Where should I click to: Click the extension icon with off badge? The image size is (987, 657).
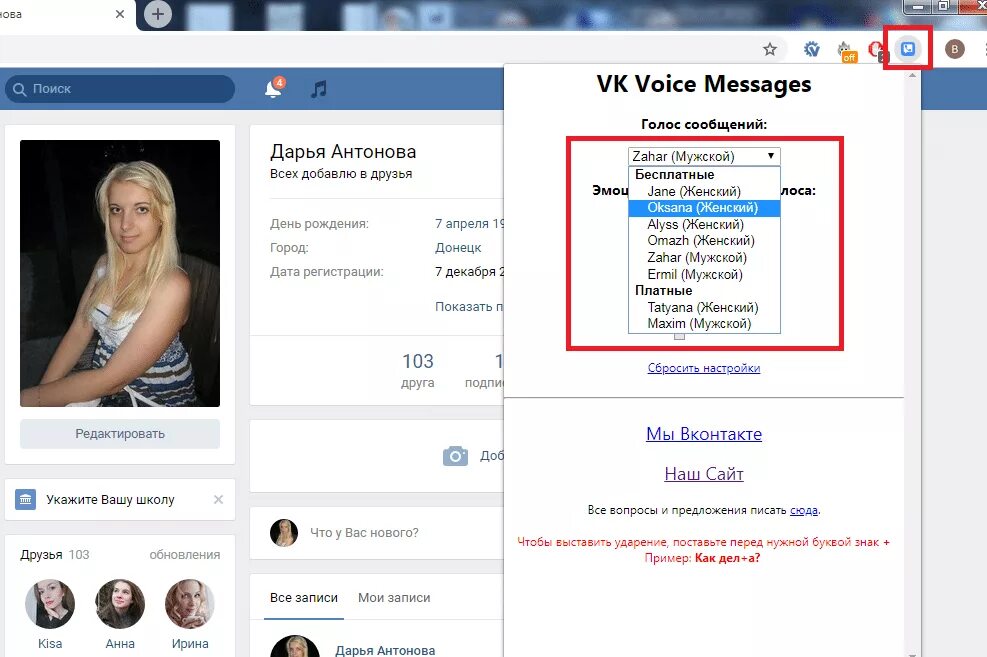point(845,51)
